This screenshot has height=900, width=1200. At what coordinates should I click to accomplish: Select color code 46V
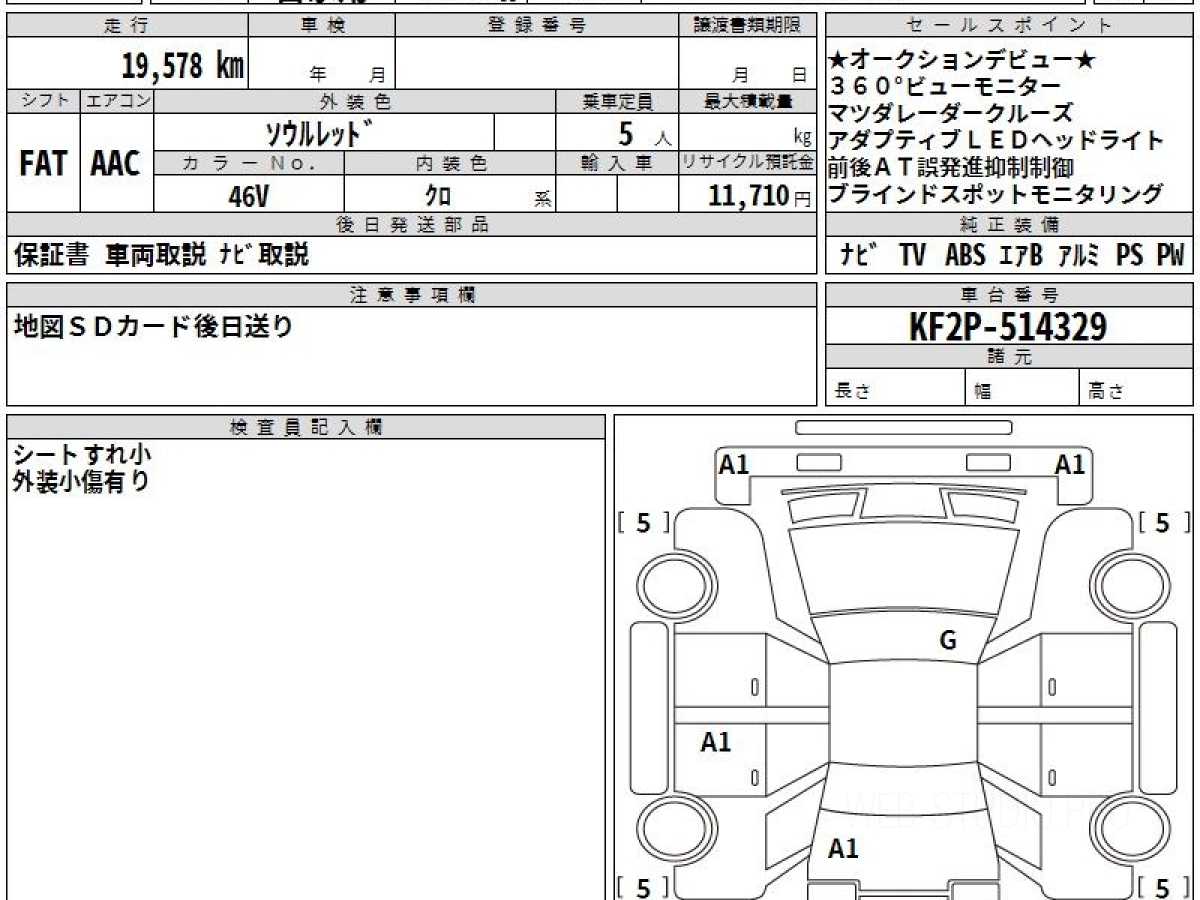(x=249, y=196)
